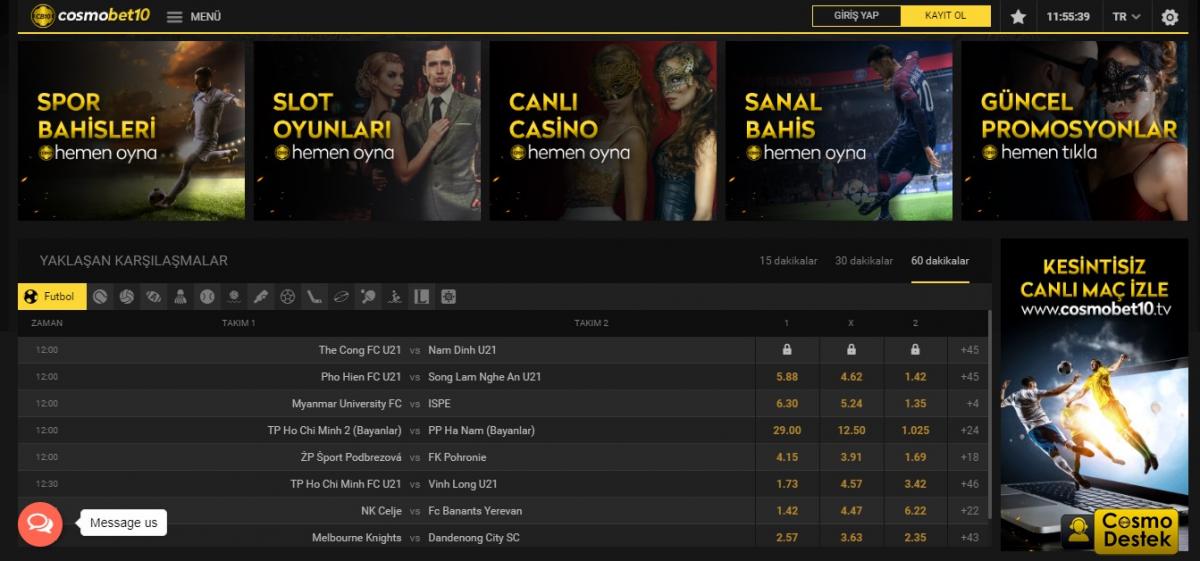Select the League of Legends L icon
Image resolution: width=1200 pixels, height=561 pixels.
point(421,297)
